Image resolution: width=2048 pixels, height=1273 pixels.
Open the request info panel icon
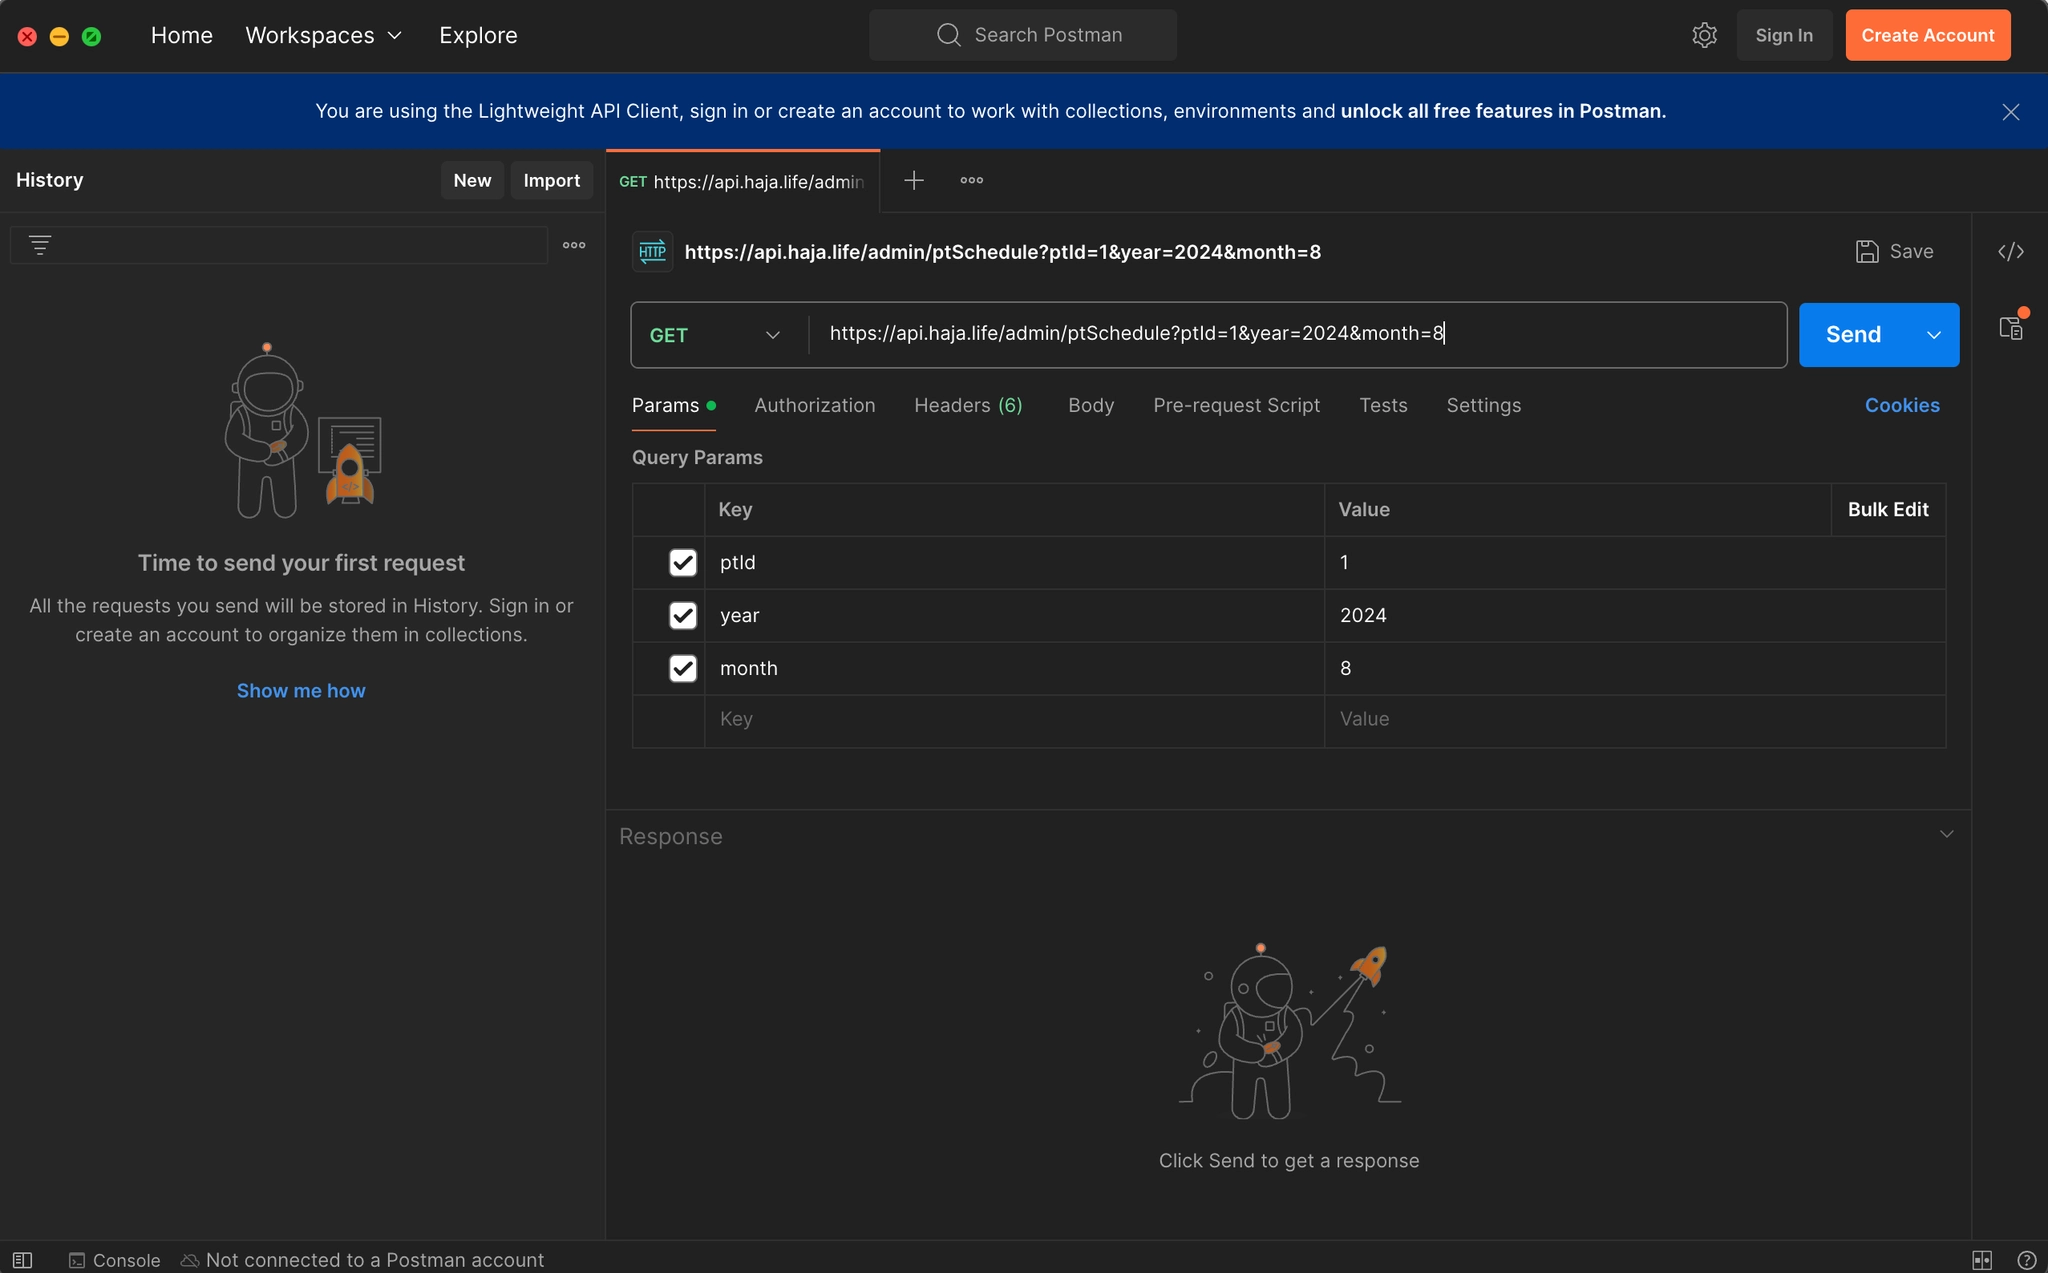(x=2010, y=327)
